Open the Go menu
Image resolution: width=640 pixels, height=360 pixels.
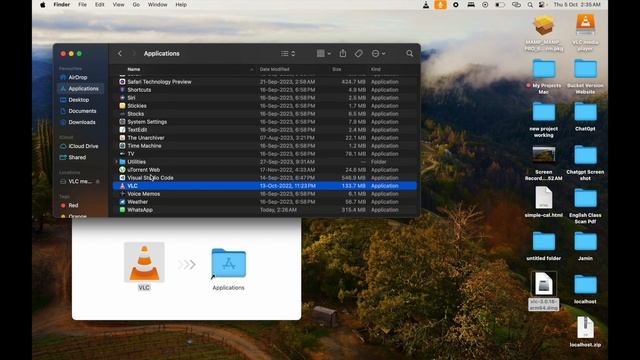[136, 5]
